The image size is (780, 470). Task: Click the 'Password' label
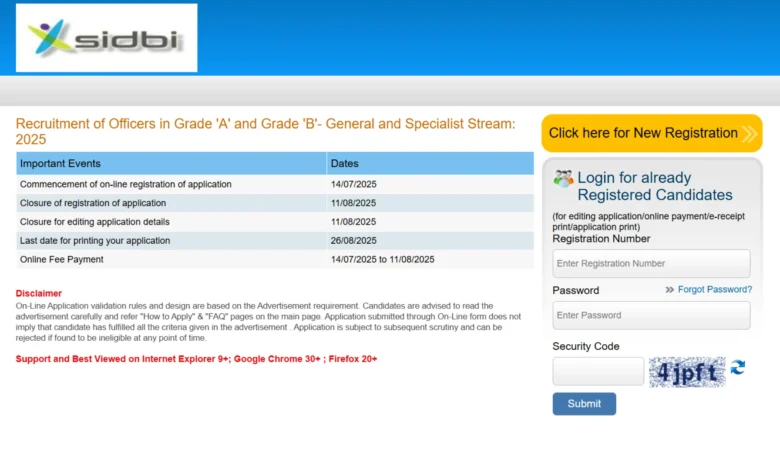point(576,290)
